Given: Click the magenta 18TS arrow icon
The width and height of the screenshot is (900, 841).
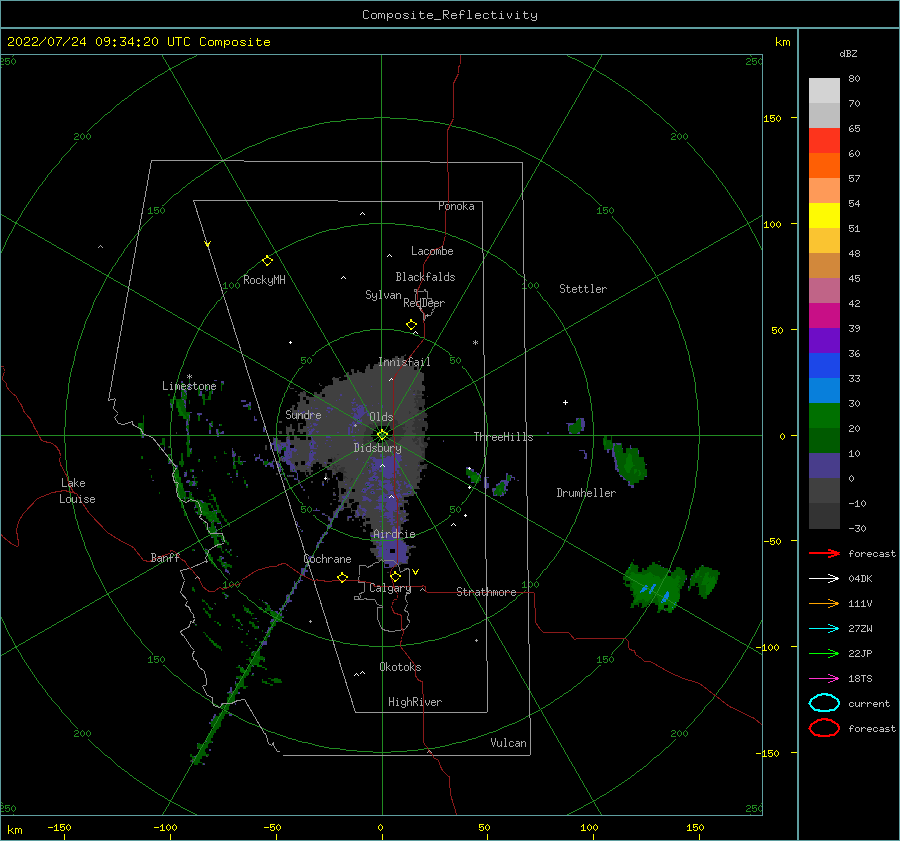Looking at the screenshot, I should pos(824,679).
